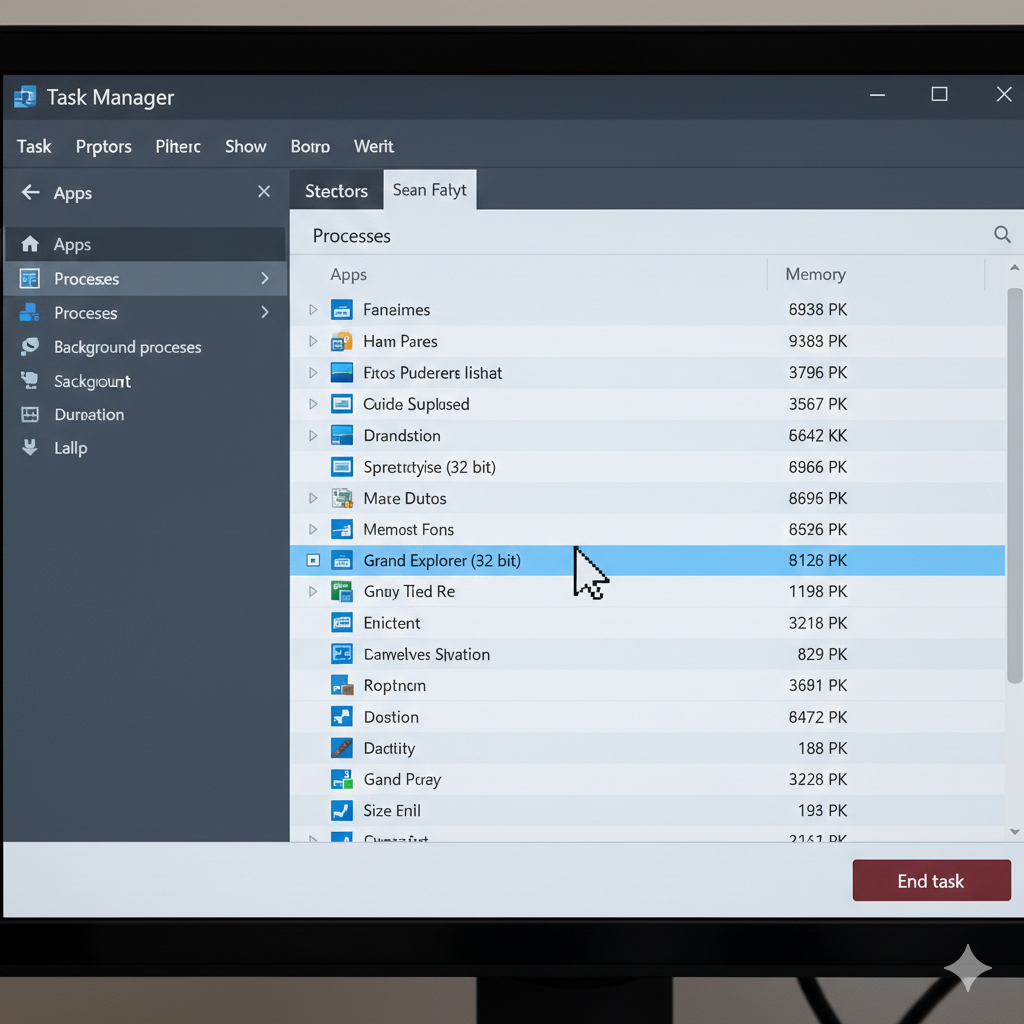Open chevron on second Proceses sidebar item
This screenshot has width=1024, height=1024.
265,312
